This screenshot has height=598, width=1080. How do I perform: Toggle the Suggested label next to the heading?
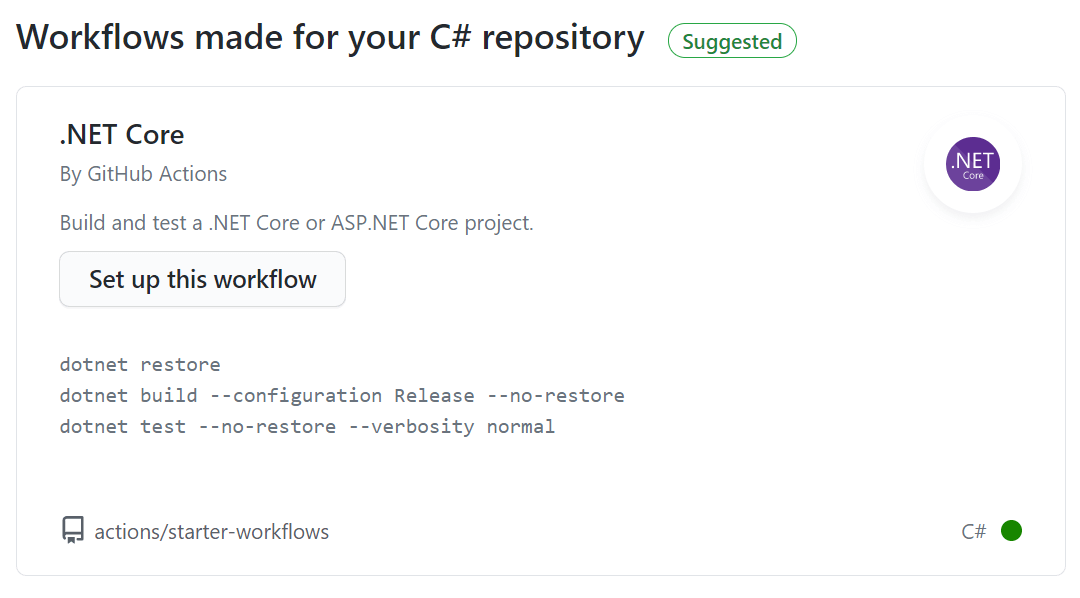(731, 41)
